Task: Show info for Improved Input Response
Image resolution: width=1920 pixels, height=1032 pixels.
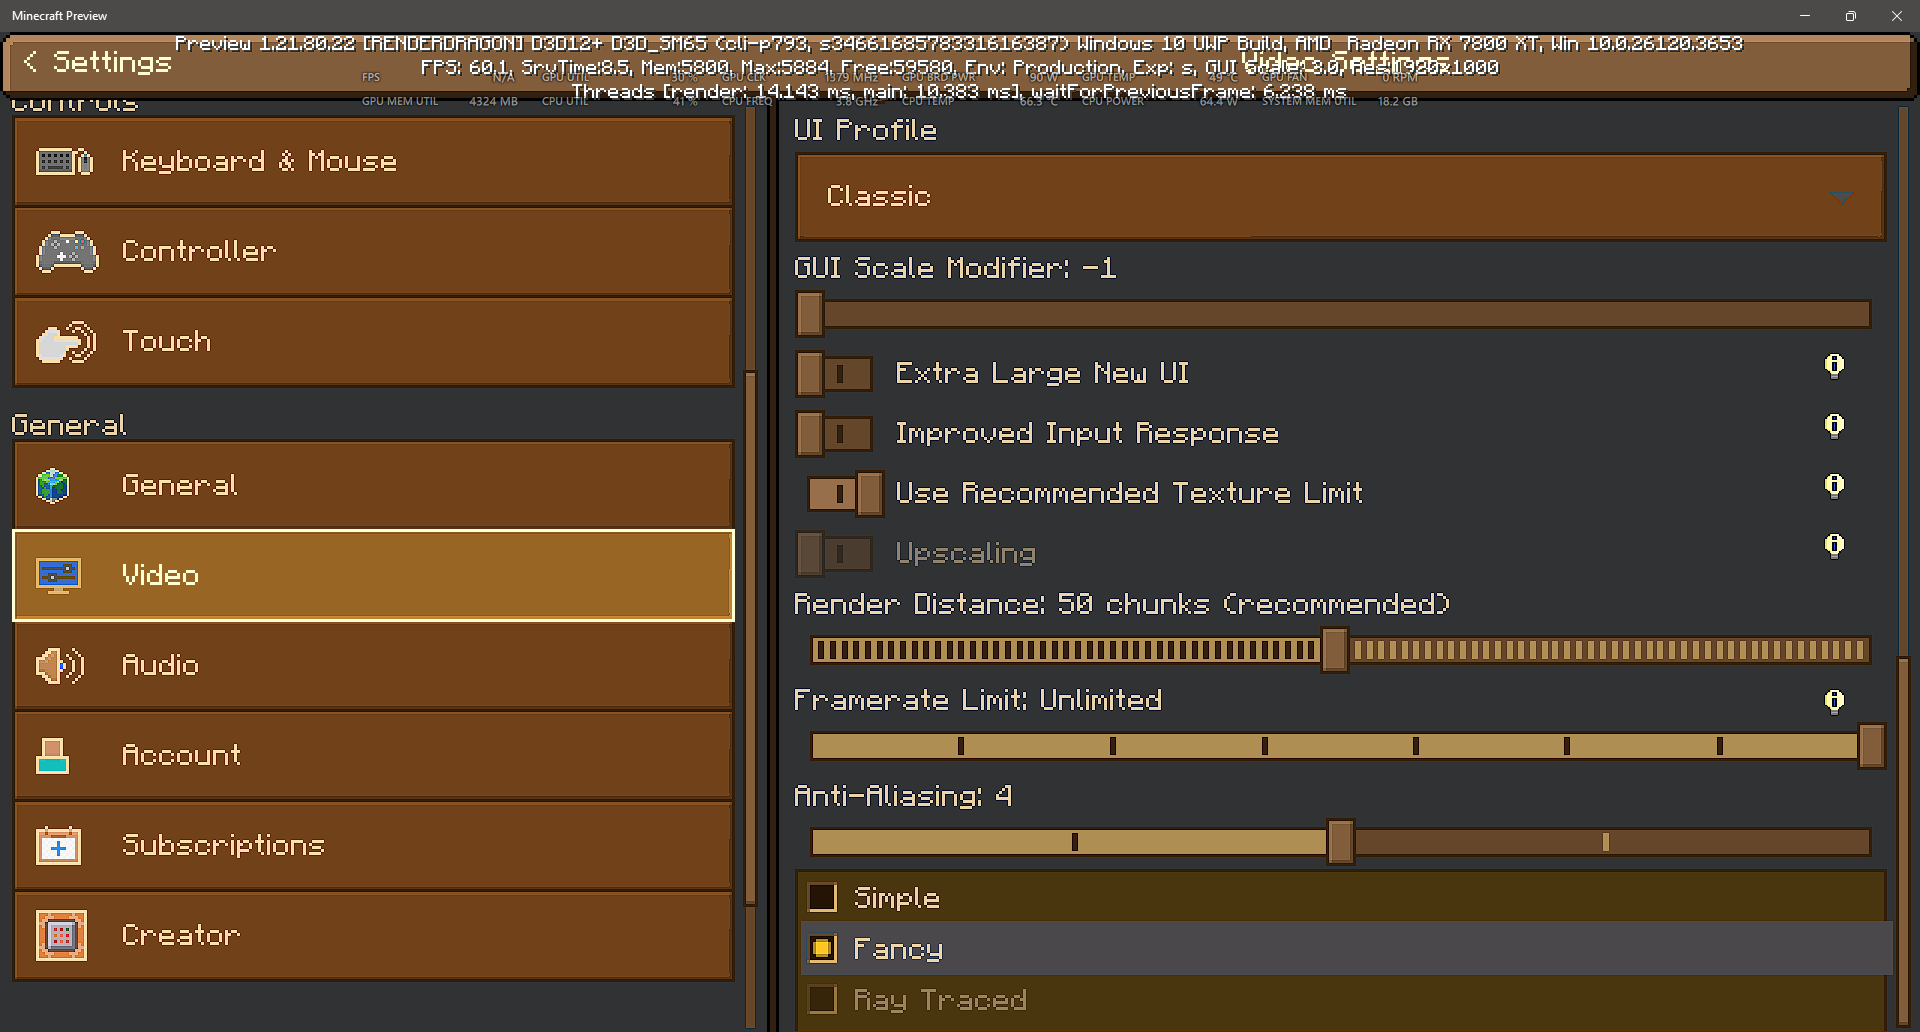Action: (x=1834, y=426)
